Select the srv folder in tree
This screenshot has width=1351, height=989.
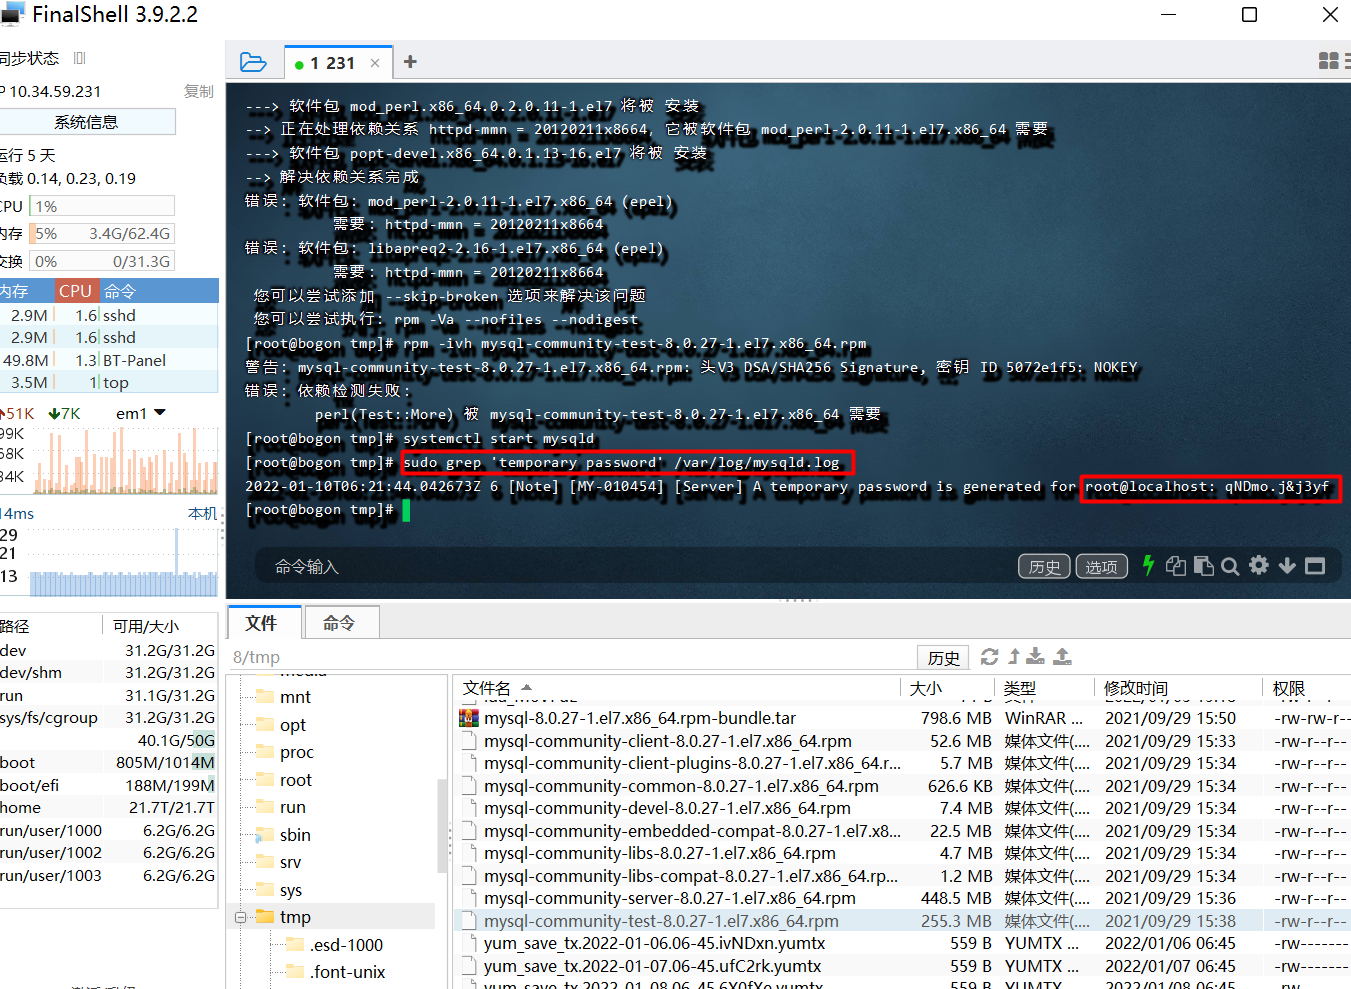coord(290,862)
